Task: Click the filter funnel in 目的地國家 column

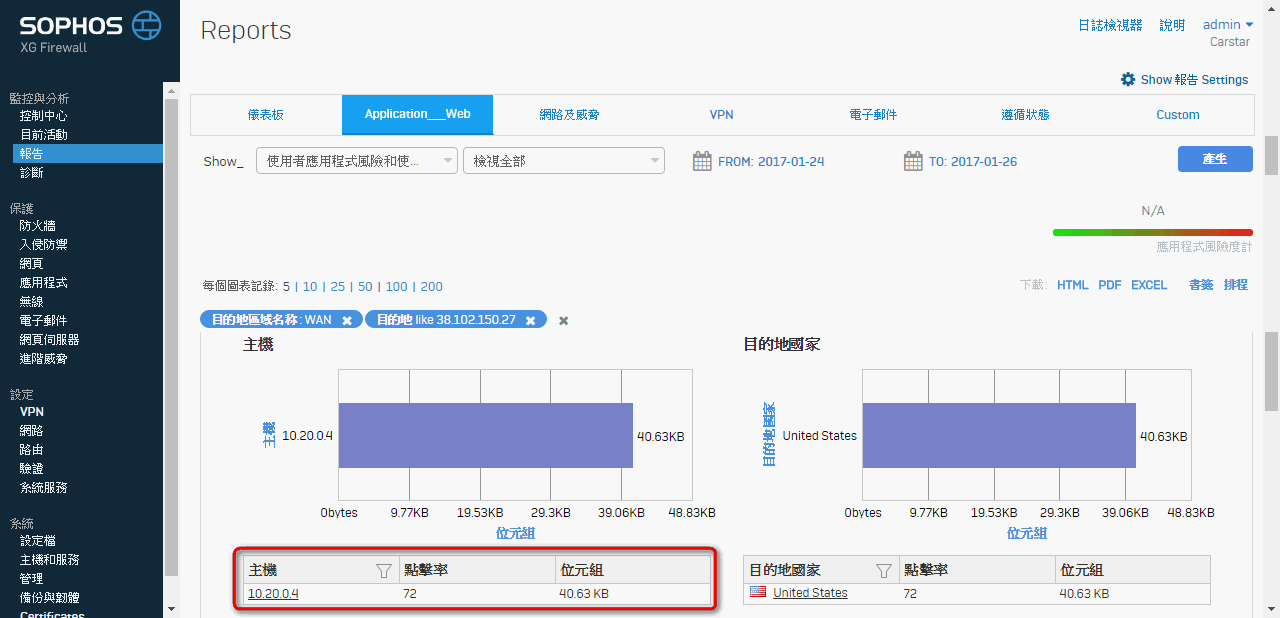Action: pyautogui.click(x=883, y=570)
